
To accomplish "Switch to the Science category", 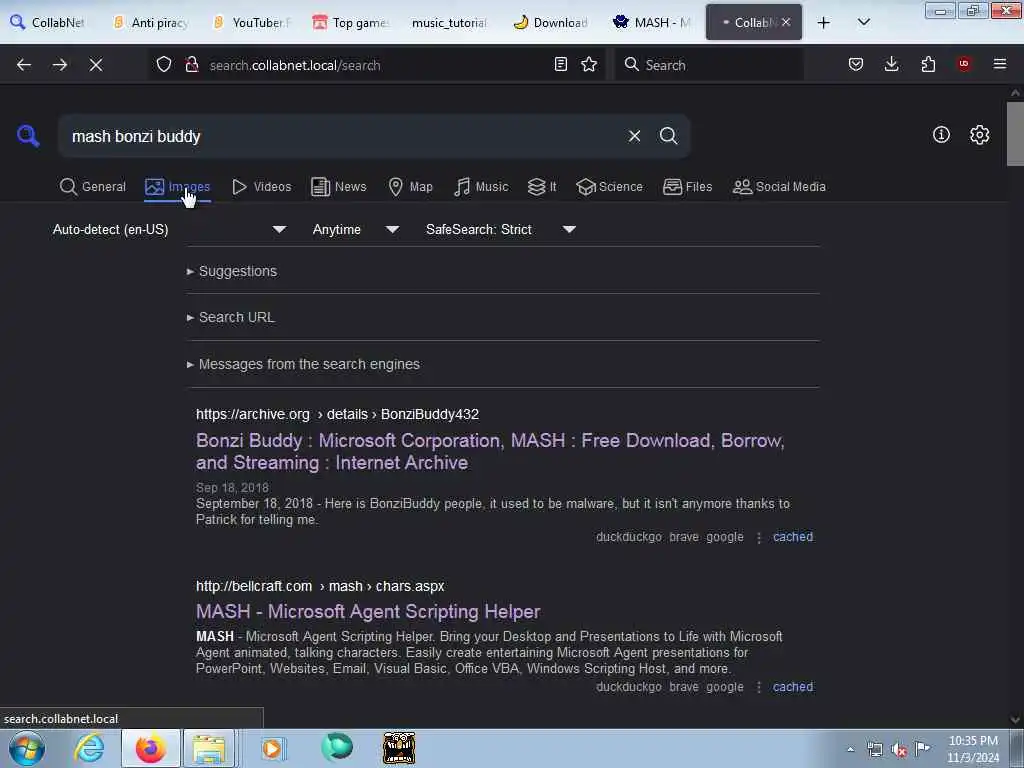I will 610,187.
